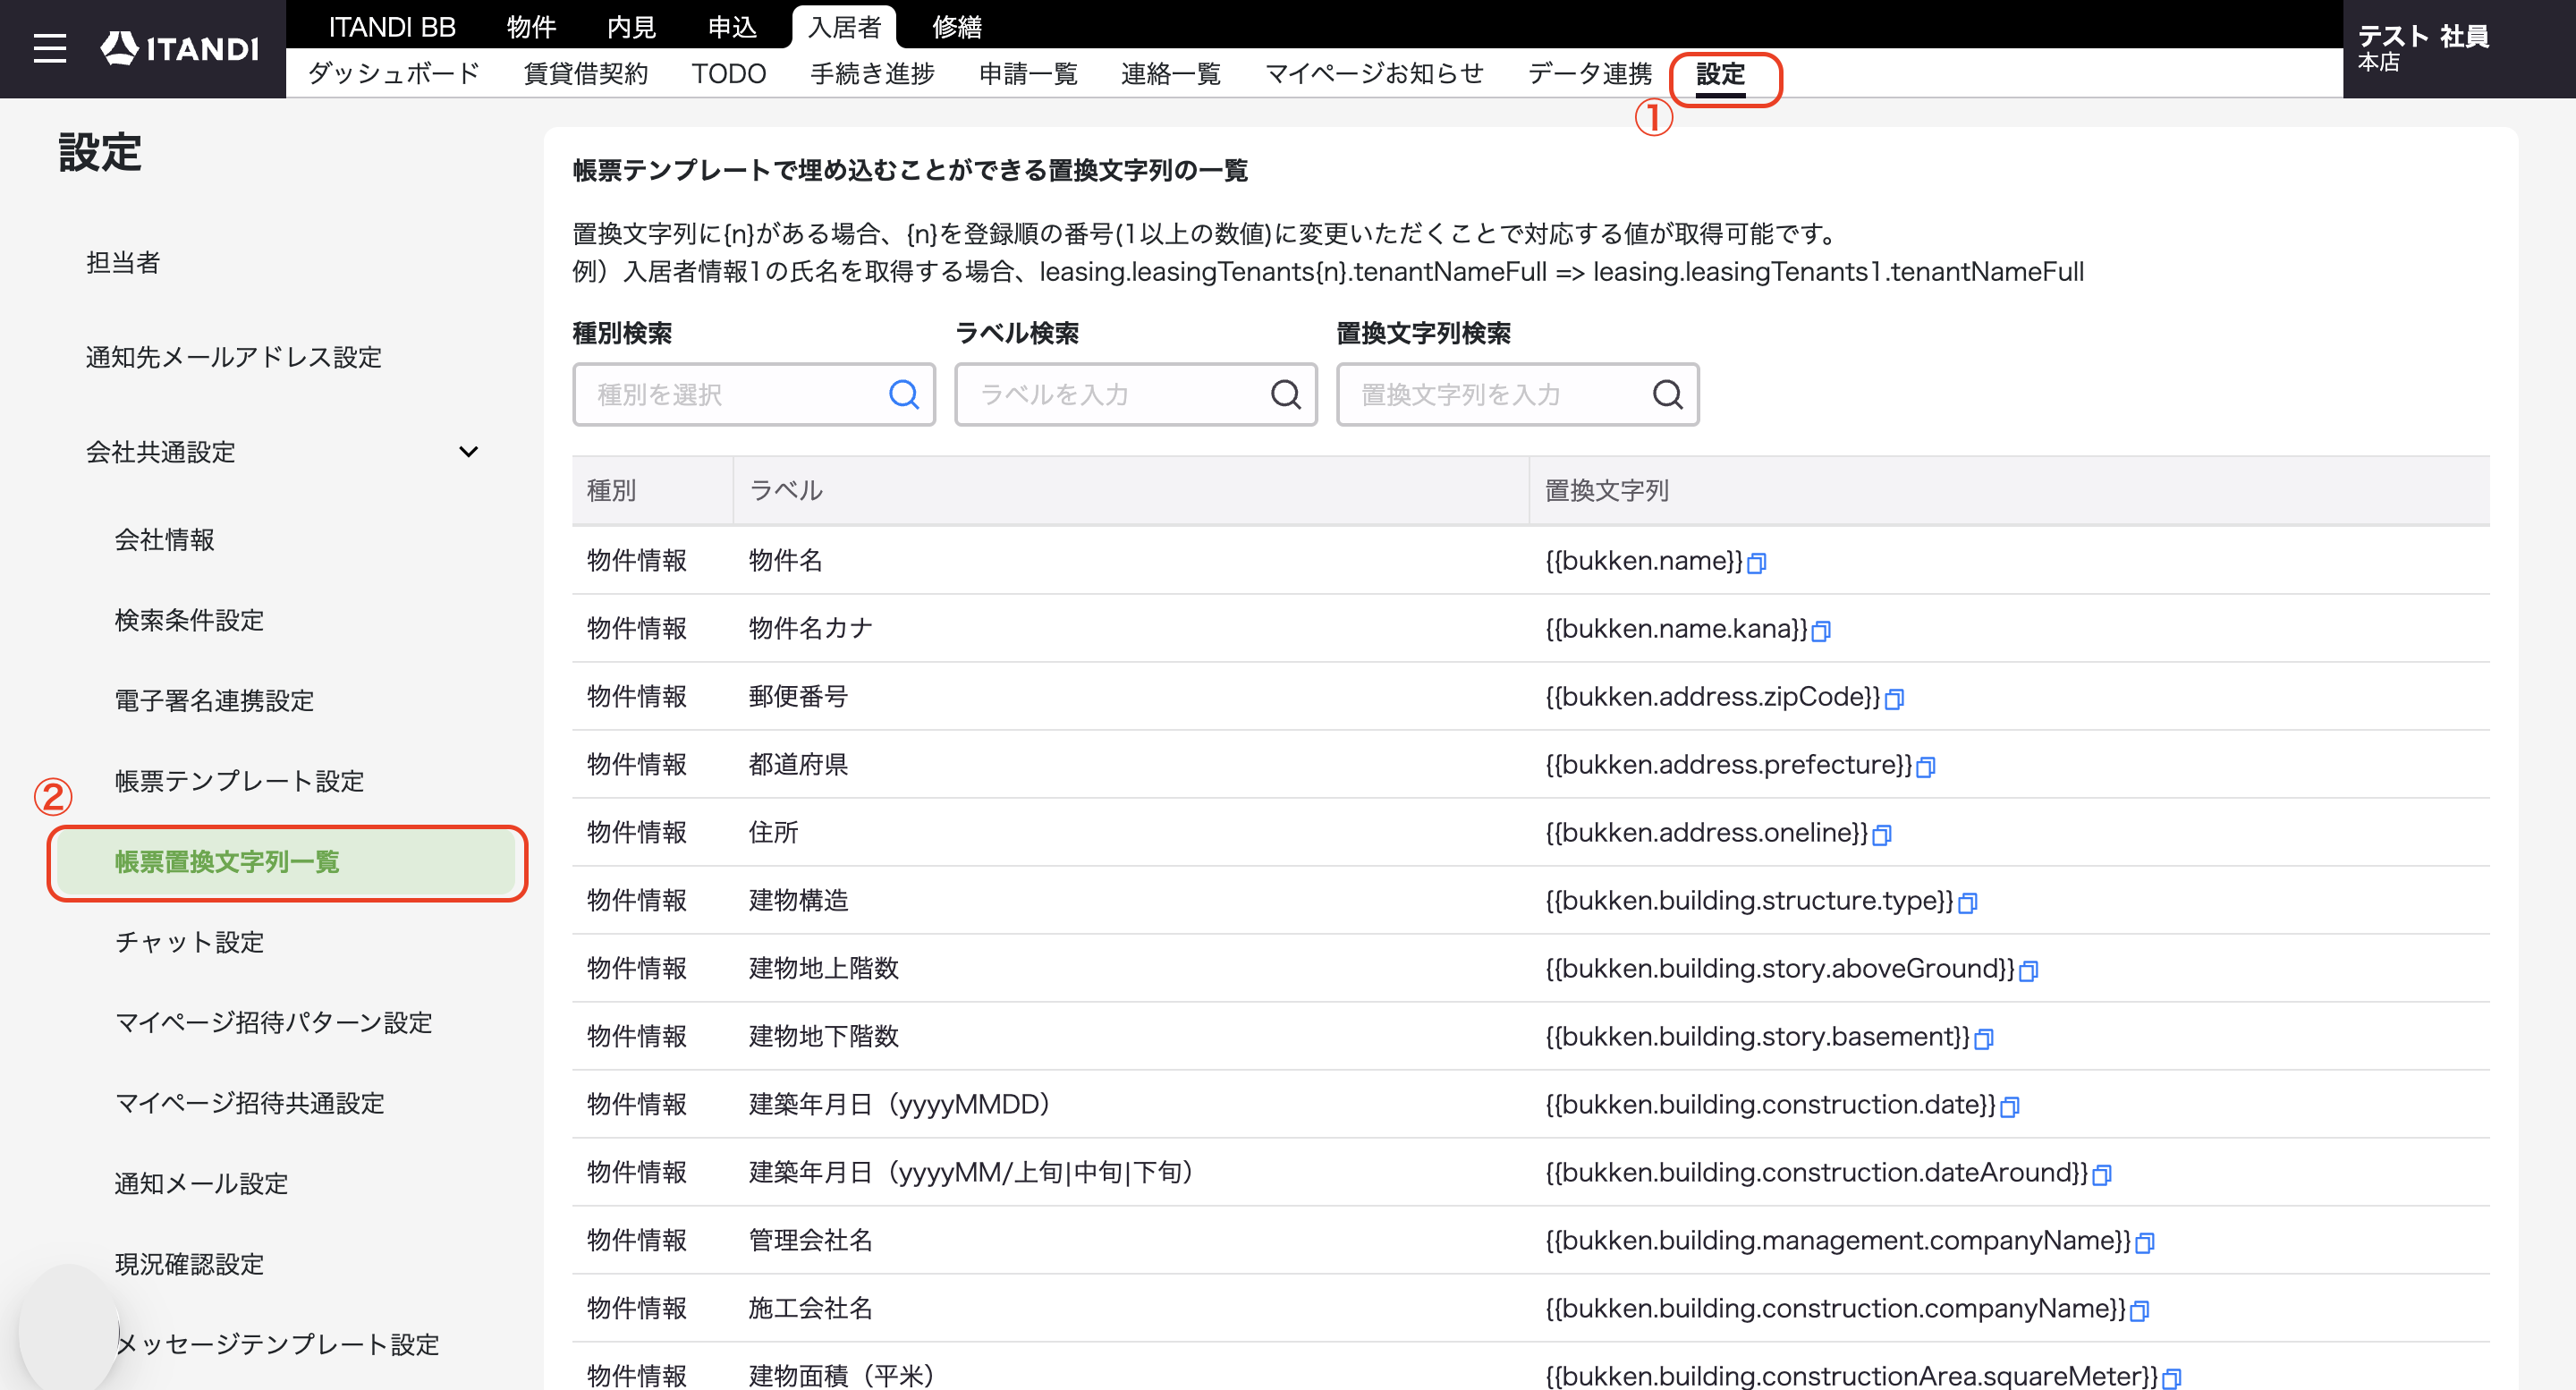Open 検索条件設定 in the sidebar

click(190, 620)
